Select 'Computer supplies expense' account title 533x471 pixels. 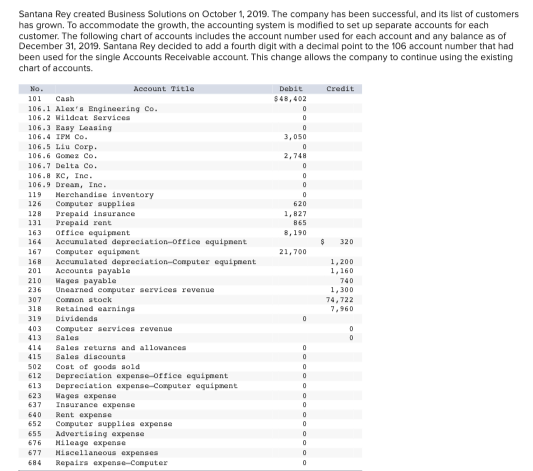(x=114, y=424)
